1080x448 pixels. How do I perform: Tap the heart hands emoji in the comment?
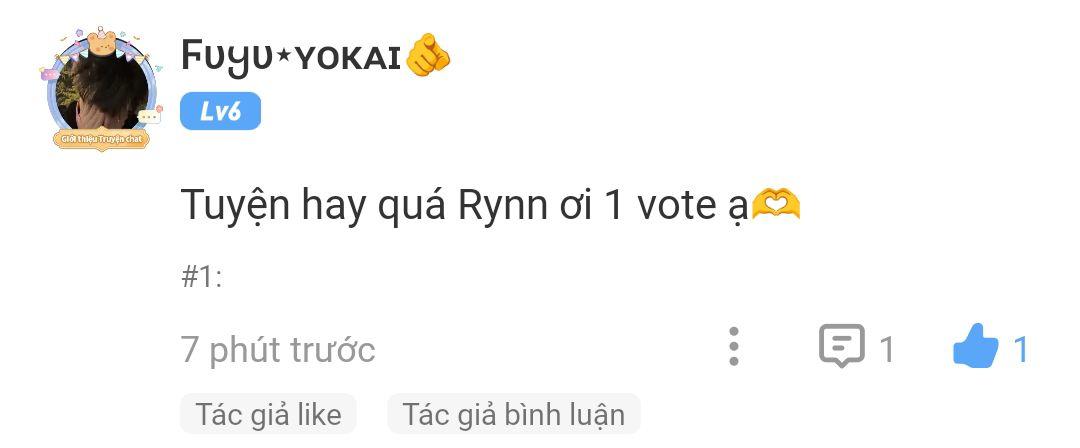776,205
